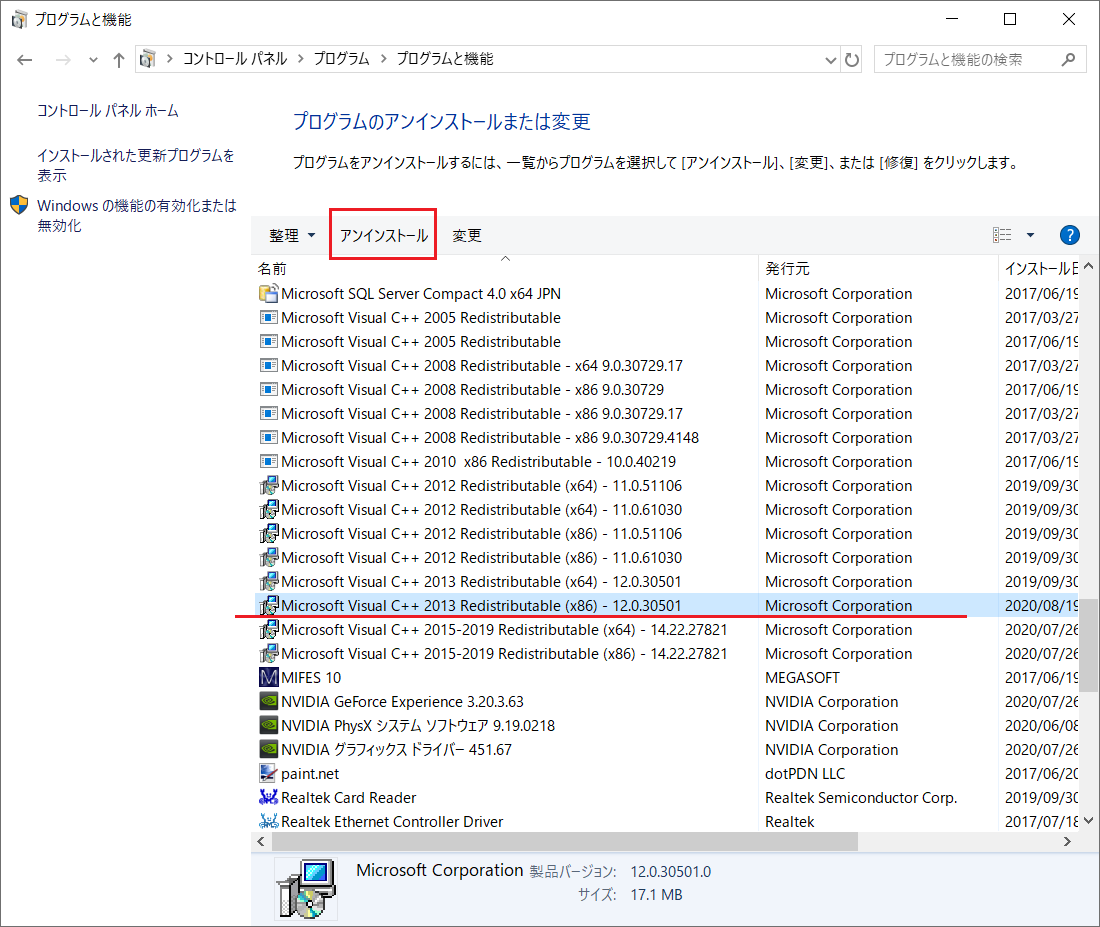This screenshot has width=1100, height=927.
Task: Click コントロール パネル breadcrumb
Action: [x=235, y=59]
